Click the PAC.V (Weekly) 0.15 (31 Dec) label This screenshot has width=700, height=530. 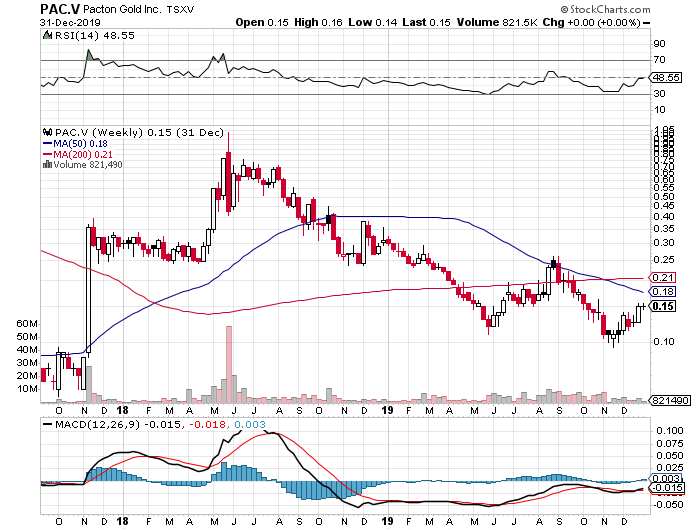139,133
